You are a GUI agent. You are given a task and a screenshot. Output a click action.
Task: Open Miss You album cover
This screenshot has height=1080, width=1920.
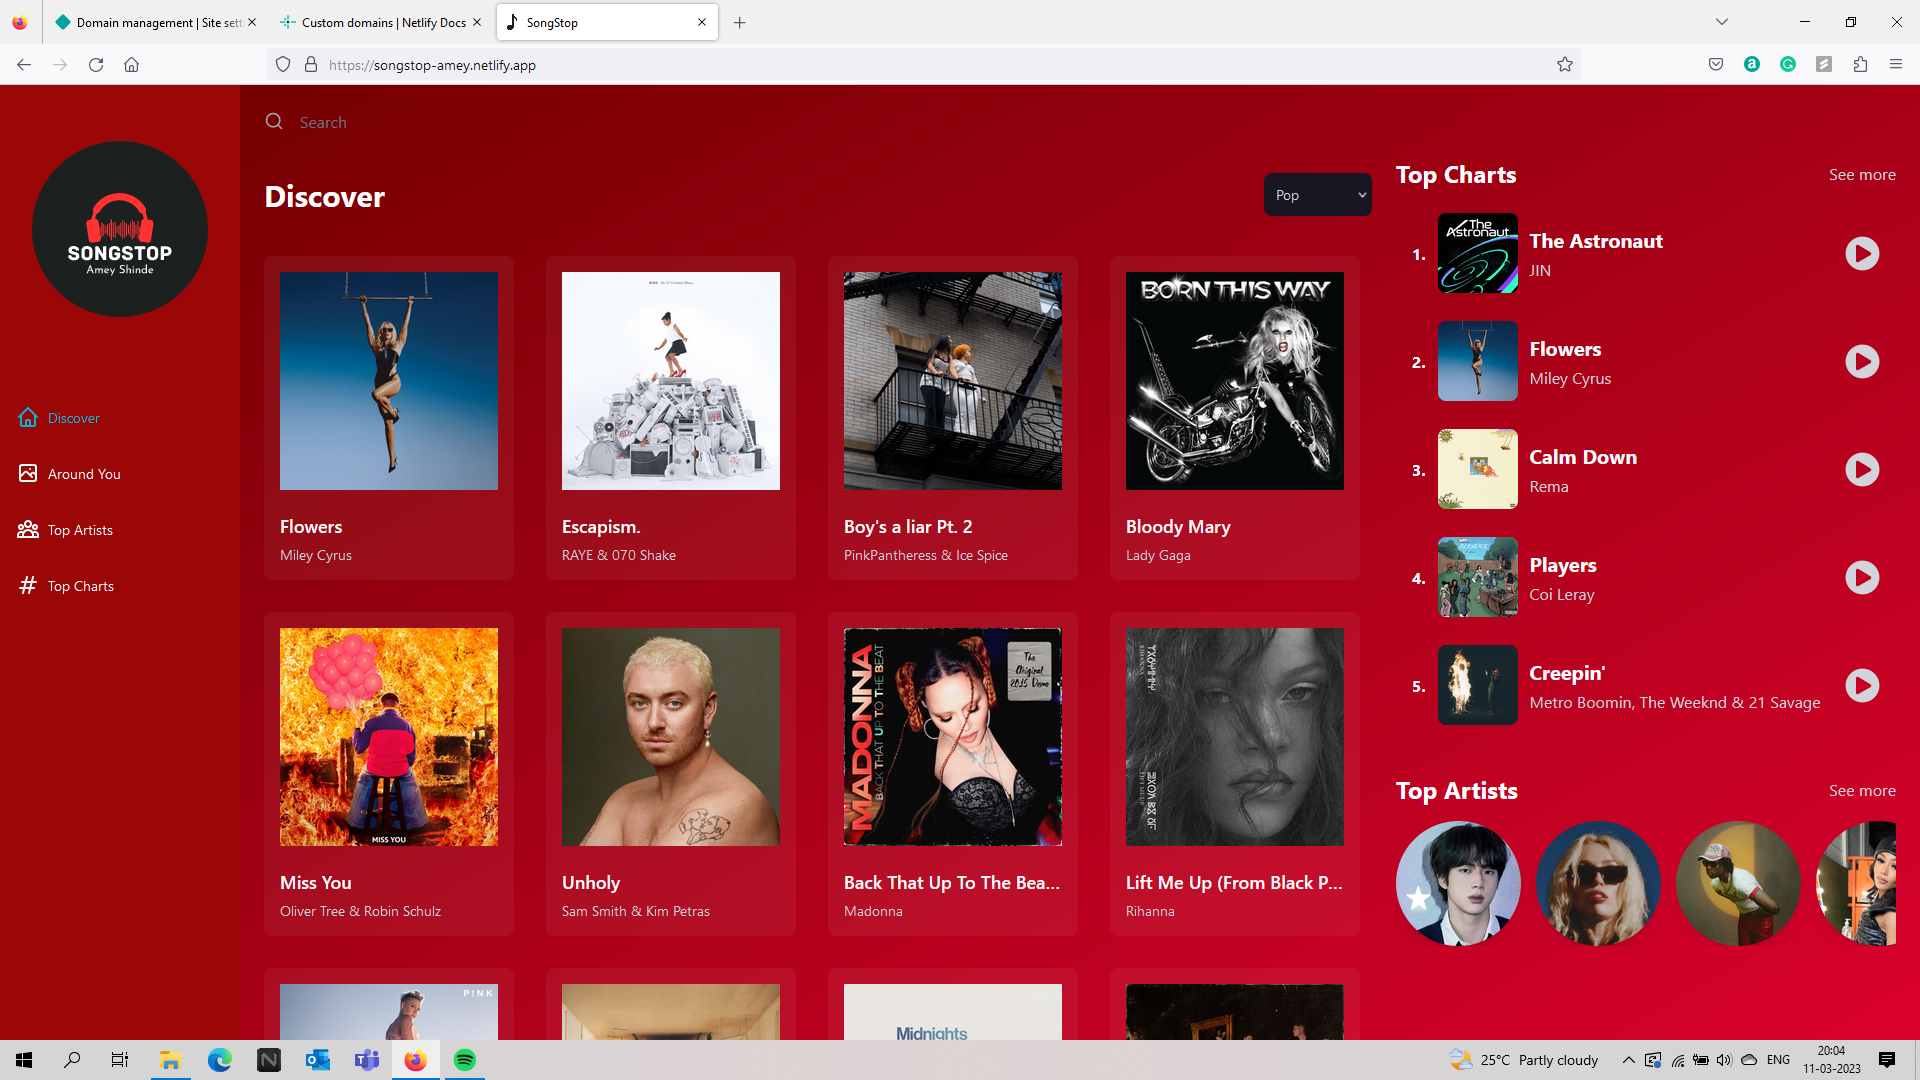389,737
